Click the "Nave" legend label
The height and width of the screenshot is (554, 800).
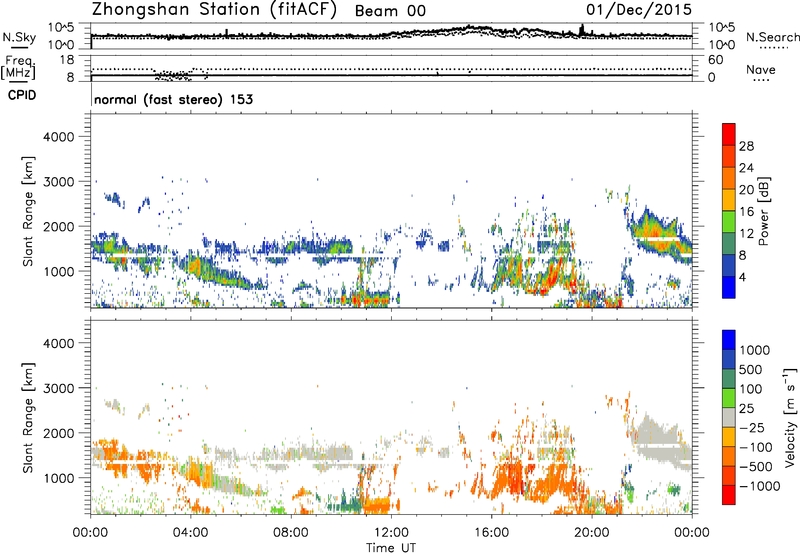pos(761,70)
